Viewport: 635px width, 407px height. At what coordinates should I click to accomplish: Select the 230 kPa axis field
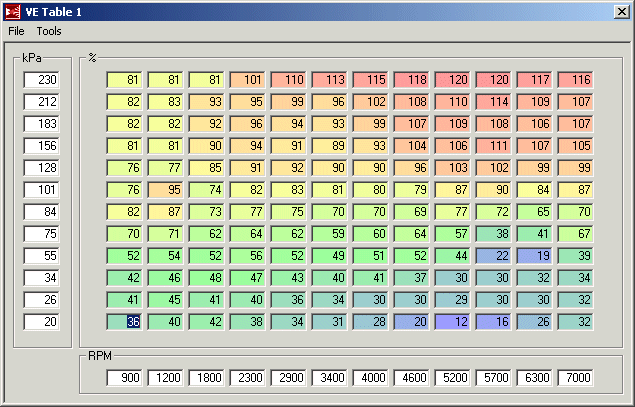(43, 80)
